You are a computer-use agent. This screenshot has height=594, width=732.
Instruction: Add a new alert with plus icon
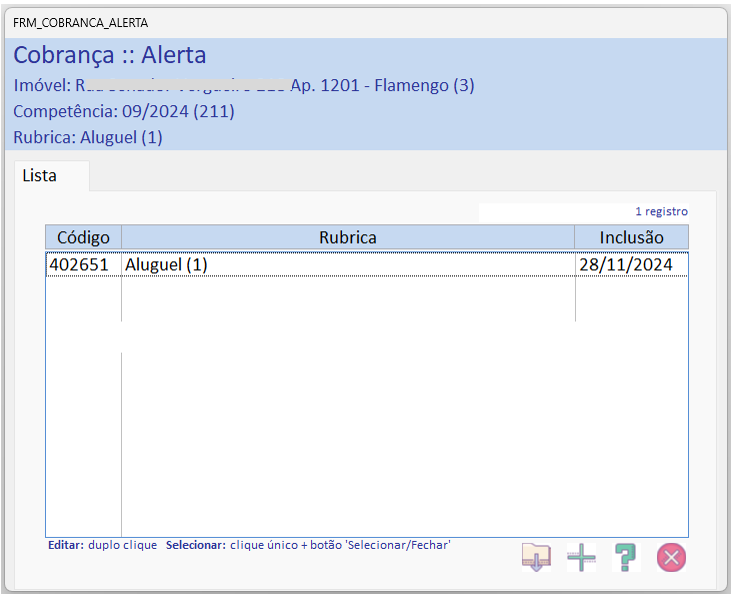click(x=581, y=557)
